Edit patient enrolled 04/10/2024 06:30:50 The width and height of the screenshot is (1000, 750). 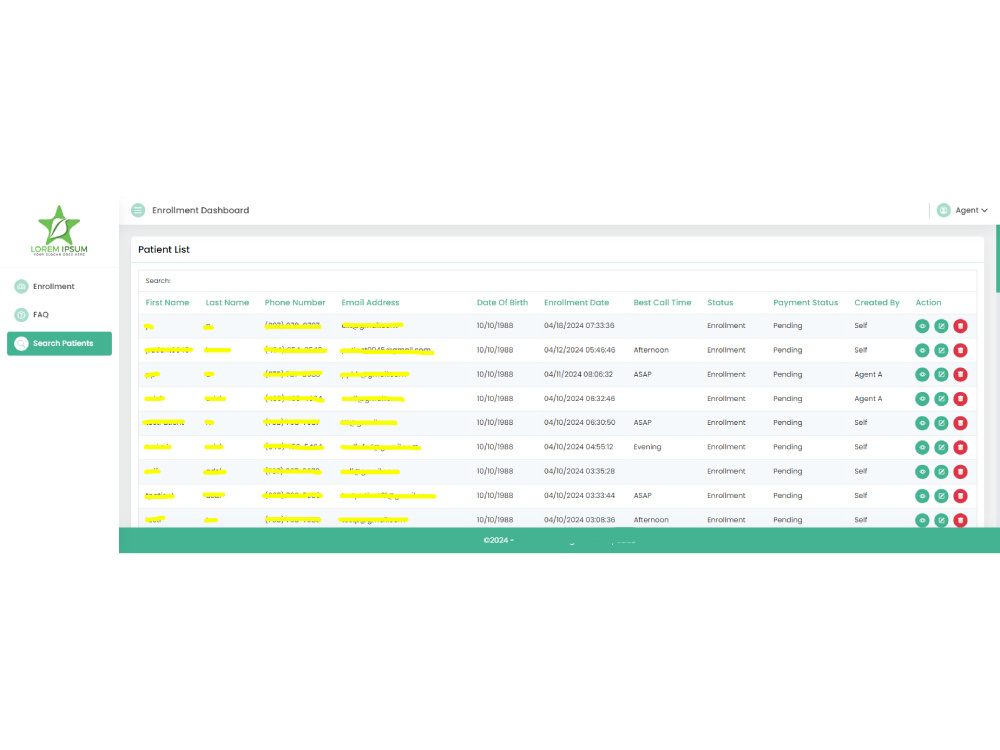[x=941, y=423]
